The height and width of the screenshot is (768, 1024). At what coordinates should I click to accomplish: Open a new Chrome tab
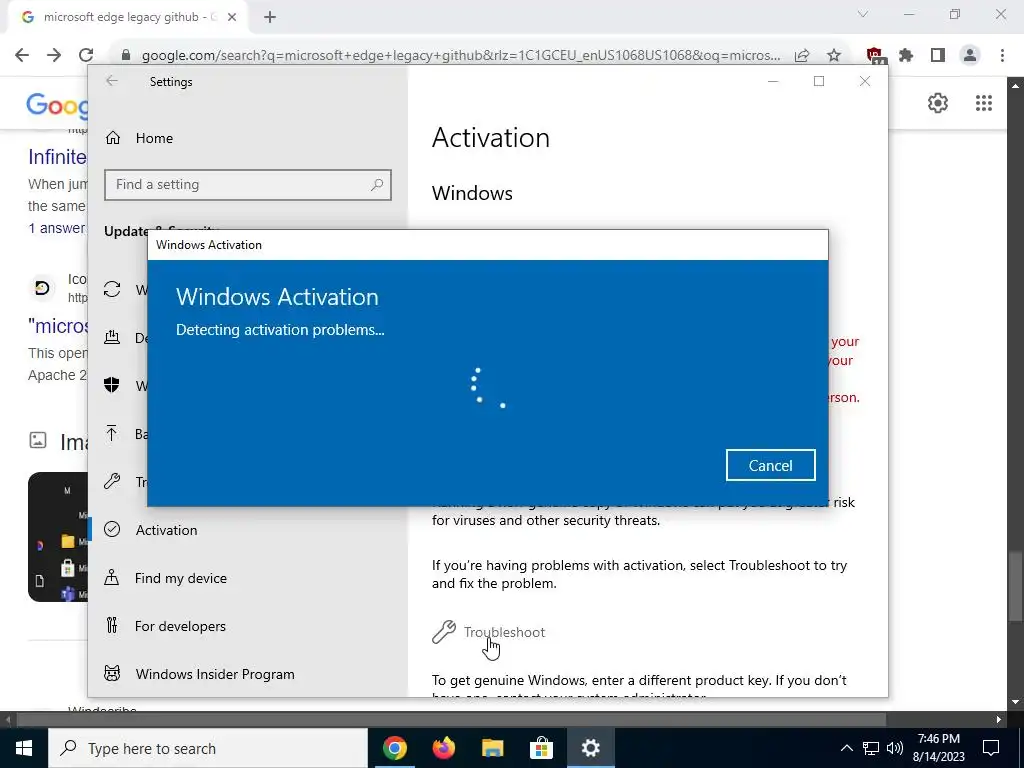pyautogui.click(x=270, y=17)
